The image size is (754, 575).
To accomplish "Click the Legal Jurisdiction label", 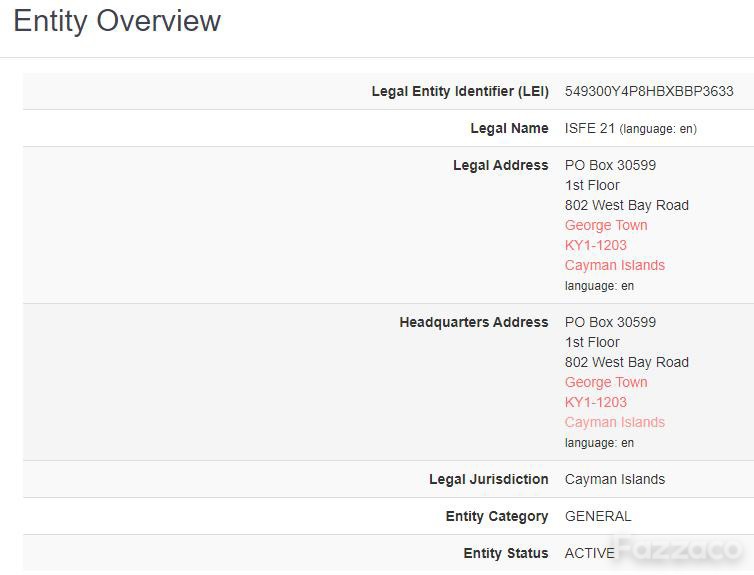I will coord(489,479).
